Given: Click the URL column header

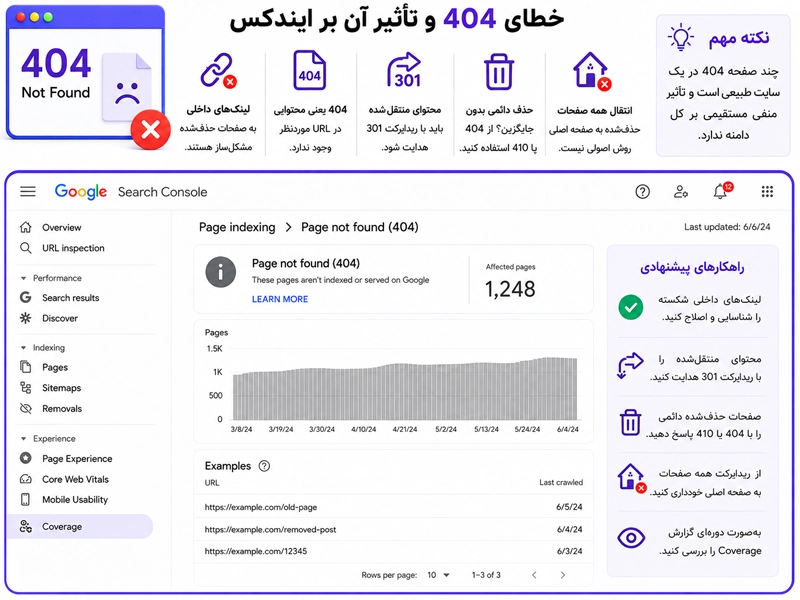Looking at the screenshot, I should coord(212,483).
